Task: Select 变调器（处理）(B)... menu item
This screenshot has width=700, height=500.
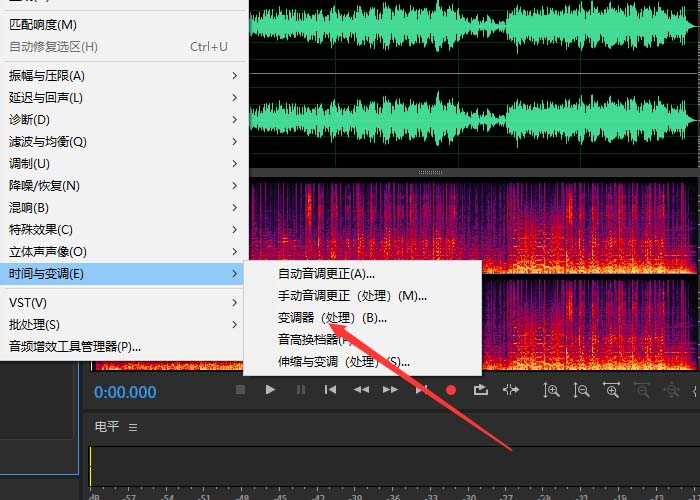Action: pos(332,318)
